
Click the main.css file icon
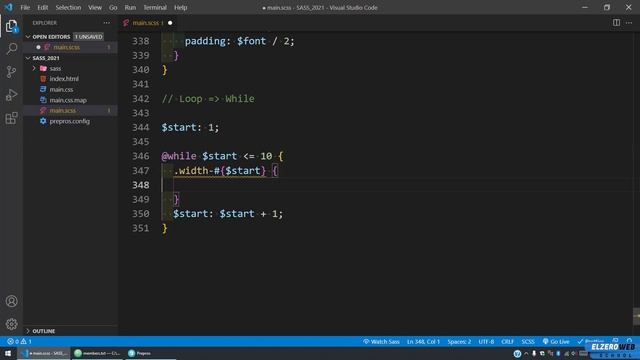pos(43,89)
